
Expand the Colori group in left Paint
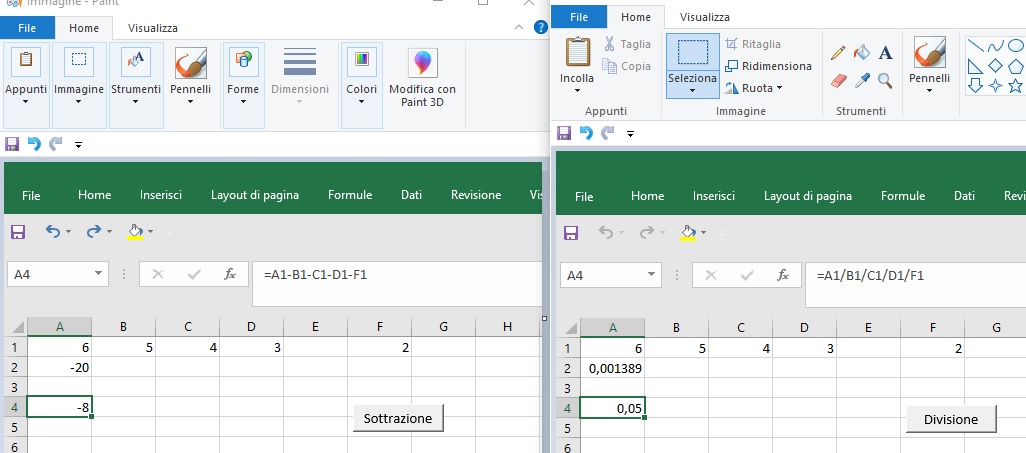tap(362, 85)
